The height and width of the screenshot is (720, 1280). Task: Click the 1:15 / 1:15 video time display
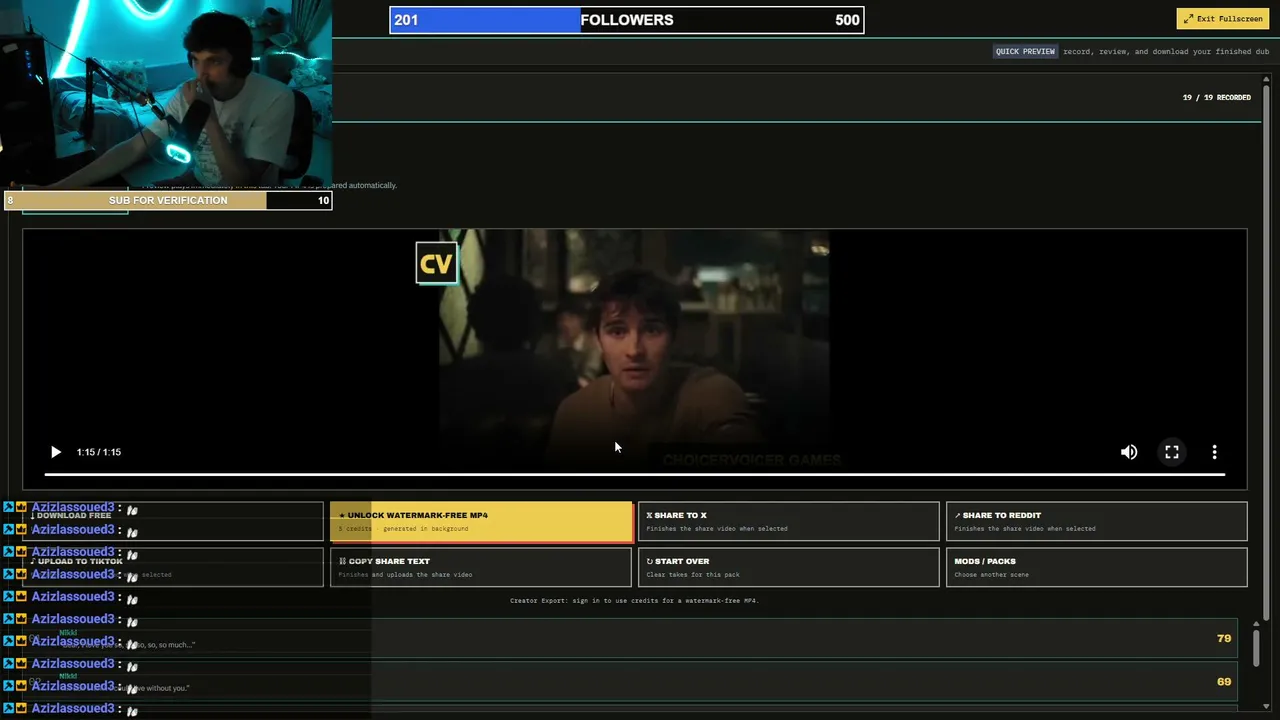pyautogui.click(x=99, y=452)
